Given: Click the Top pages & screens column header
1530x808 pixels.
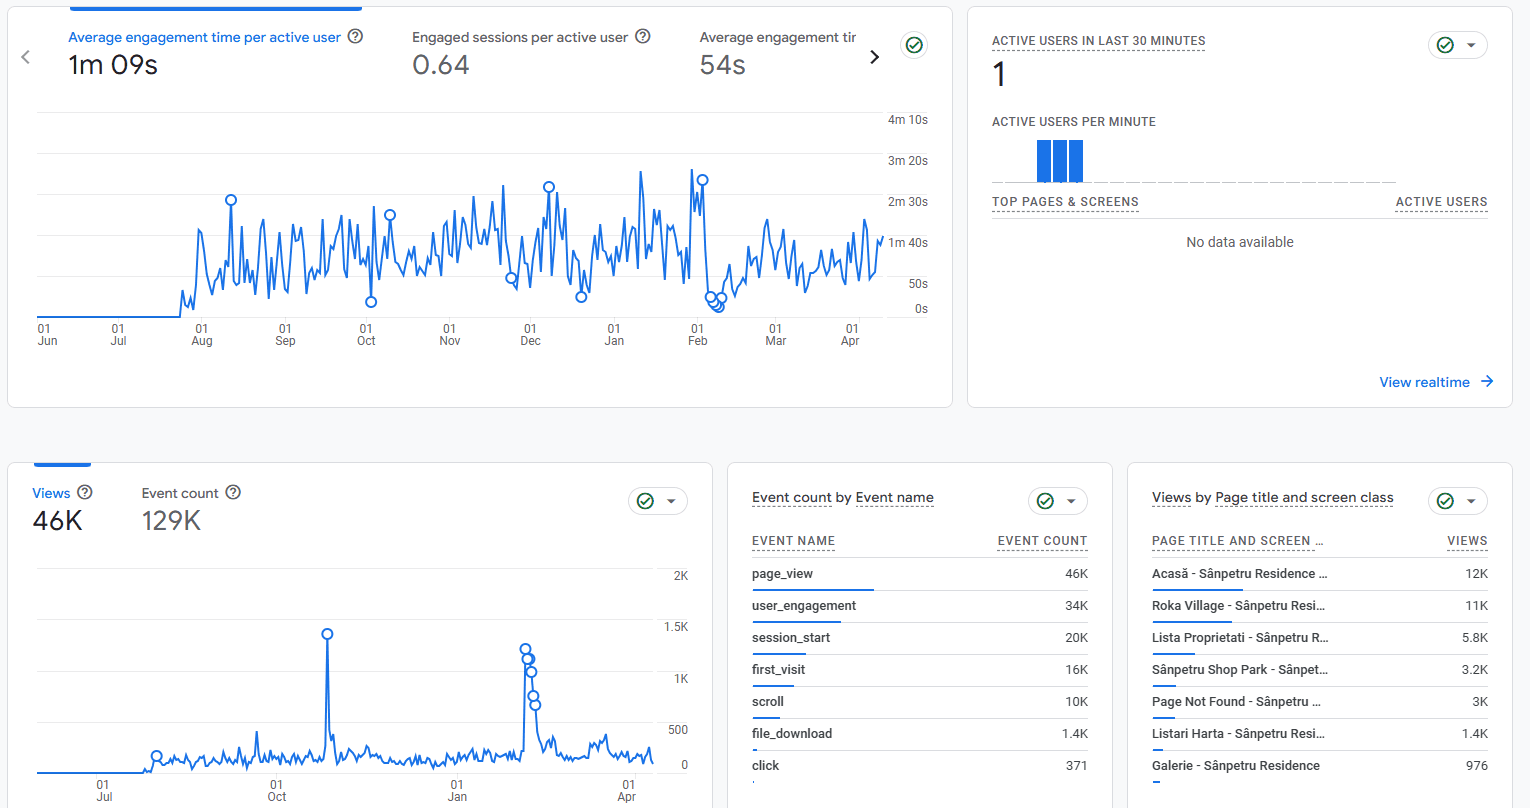Looking at the screenshot, I should click(x=1065, y=202).
